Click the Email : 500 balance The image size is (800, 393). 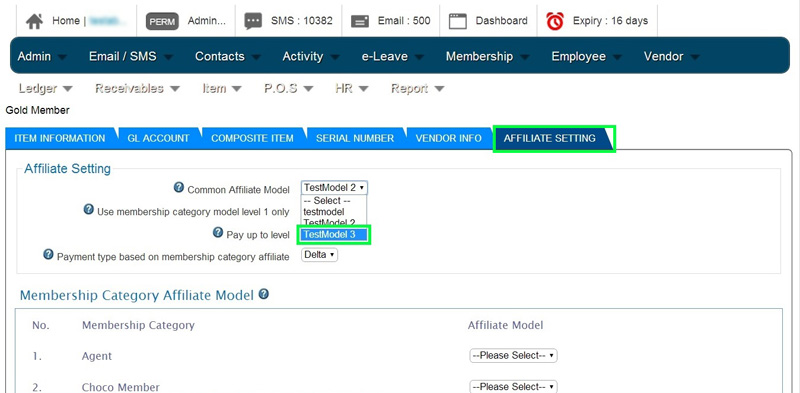click(404, 21)
